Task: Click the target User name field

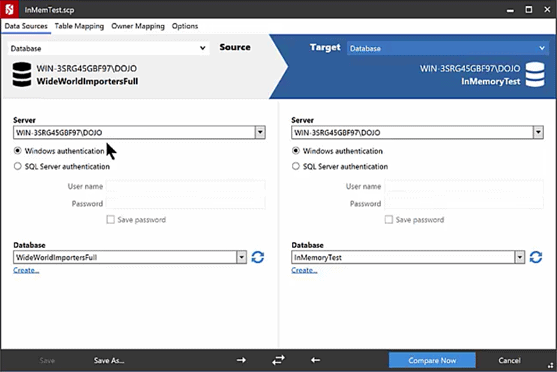Action: (464, 186)
